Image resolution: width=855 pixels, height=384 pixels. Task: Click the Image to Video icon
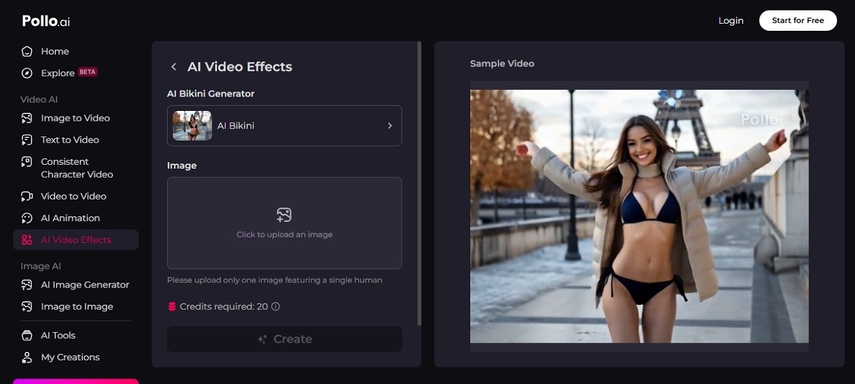click(27, 118)
